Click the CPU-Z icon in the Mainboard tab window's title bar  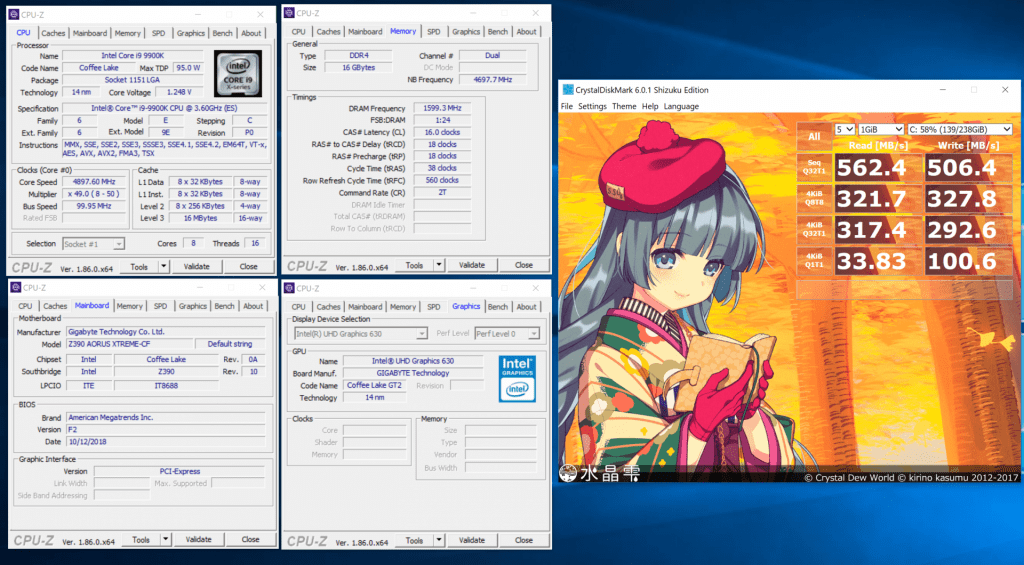click(16, 287)
